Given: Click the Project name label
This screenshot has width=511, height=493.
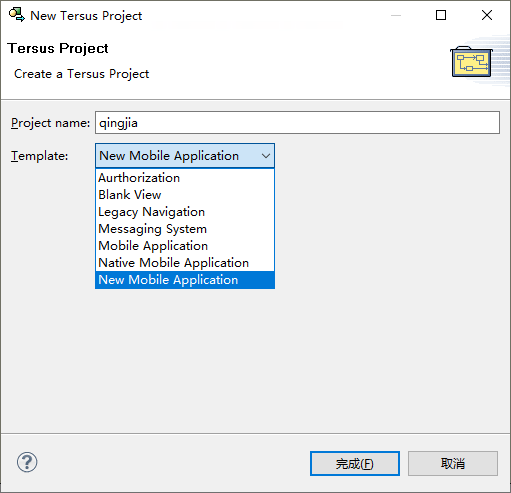Looking at the screenshot, I should [x=50, y=123].
